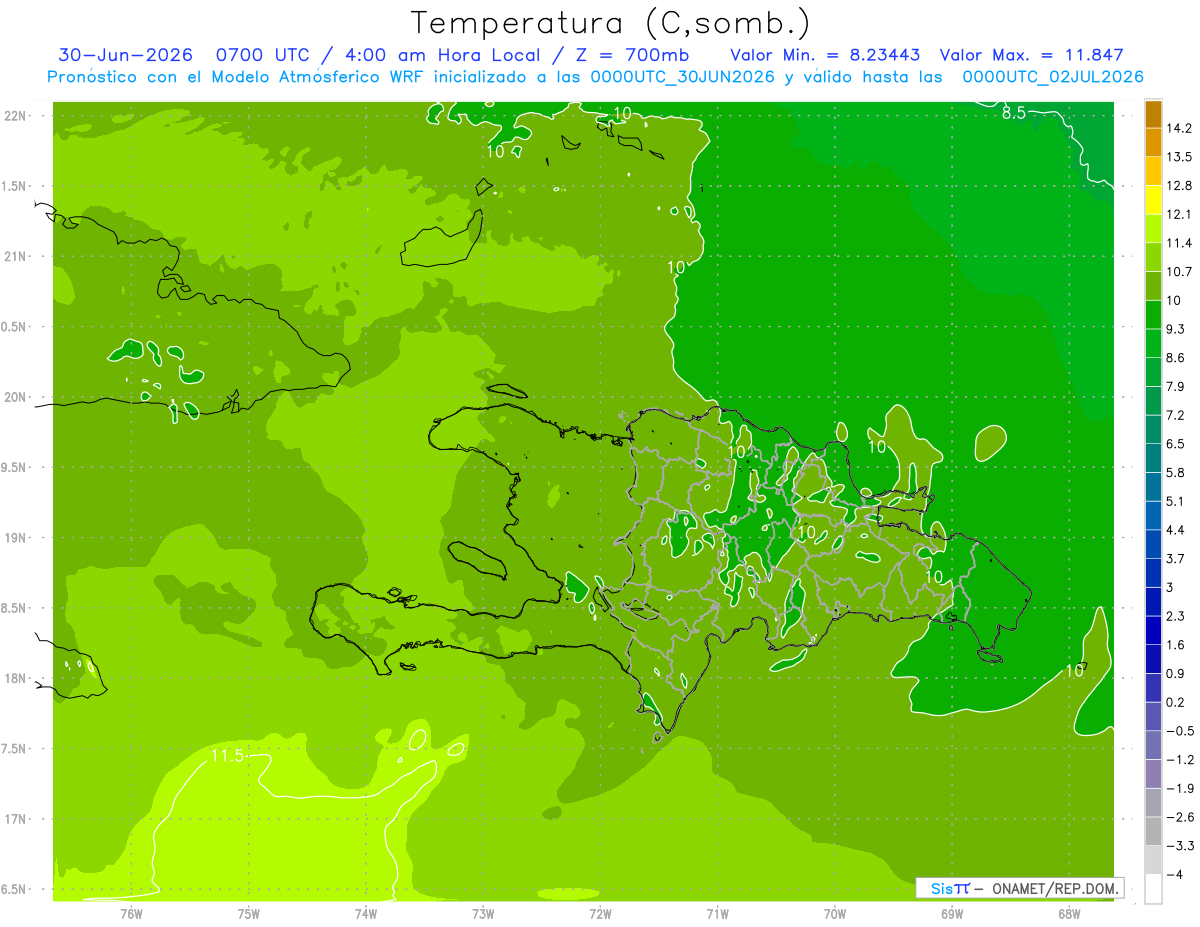
Task: Click the '22N' latitude axis label
Action: (16, 116)
